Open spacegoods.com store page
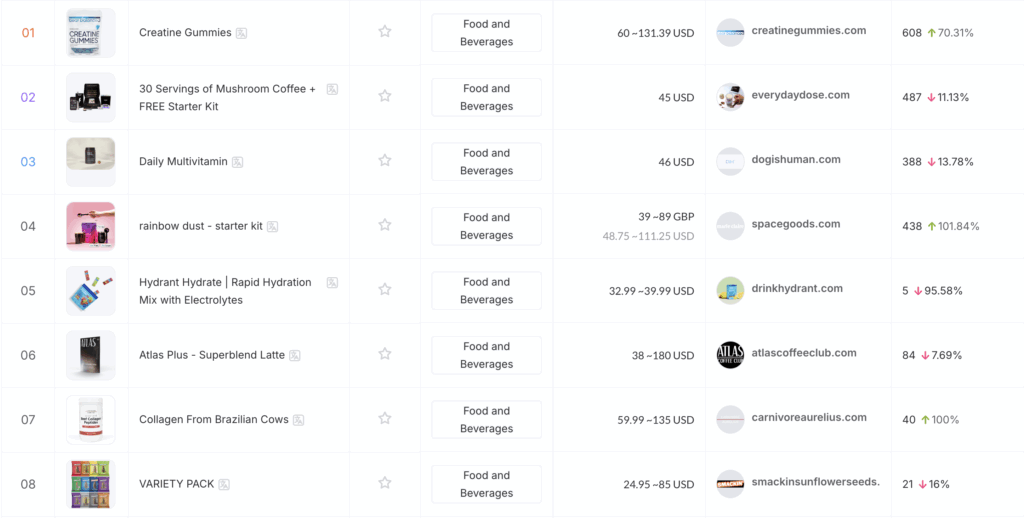The image size is (1024, 518). point(796,223)
